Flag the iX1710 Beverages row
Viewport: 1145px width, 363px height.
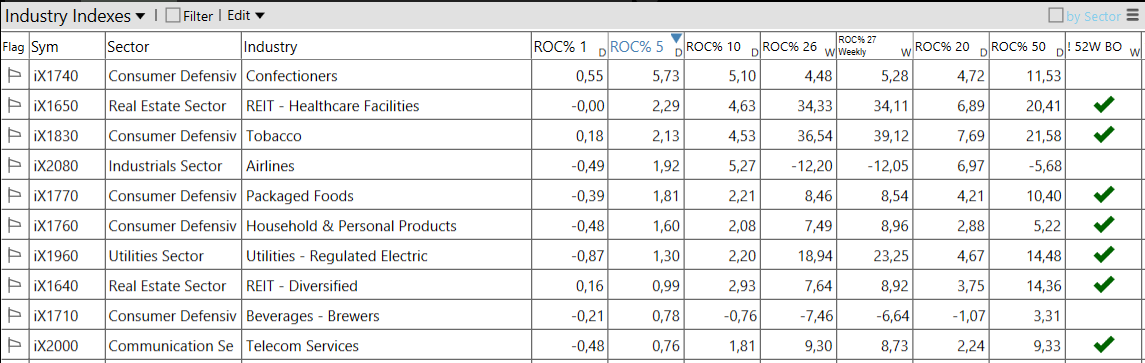[13, 316]
